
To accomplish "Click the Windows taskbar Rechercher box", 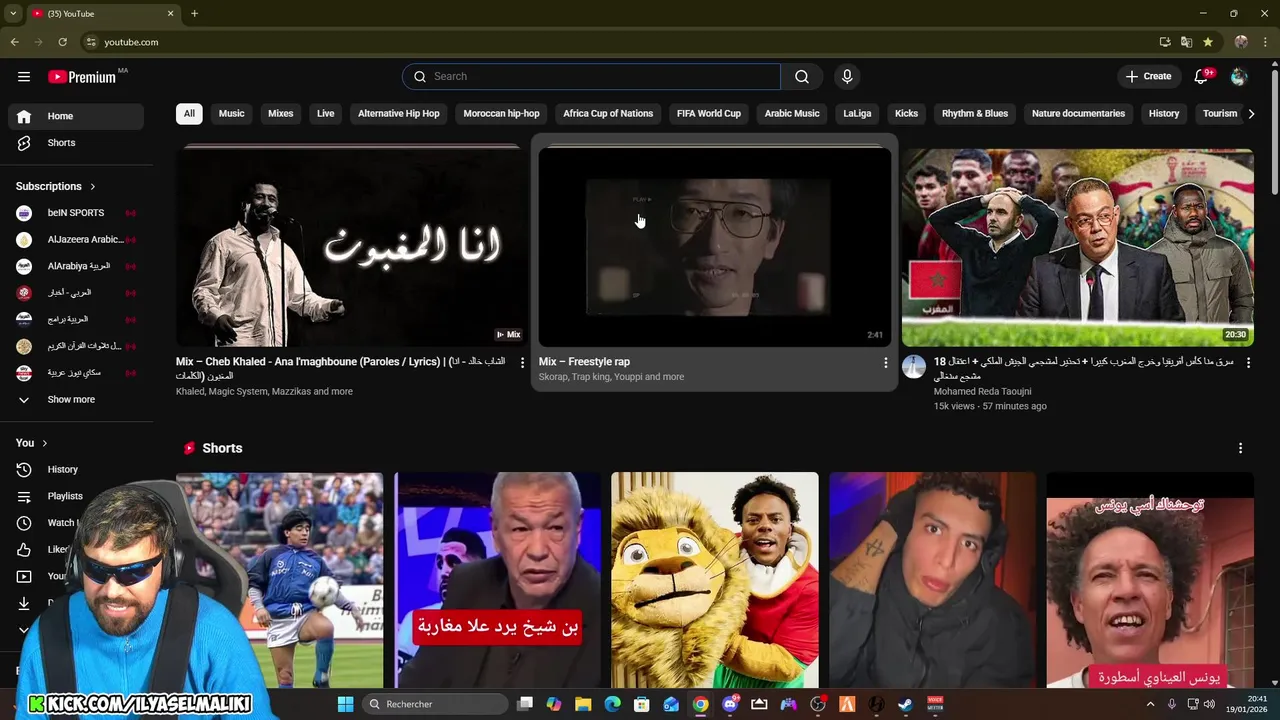I will click(x=435, y=704).
